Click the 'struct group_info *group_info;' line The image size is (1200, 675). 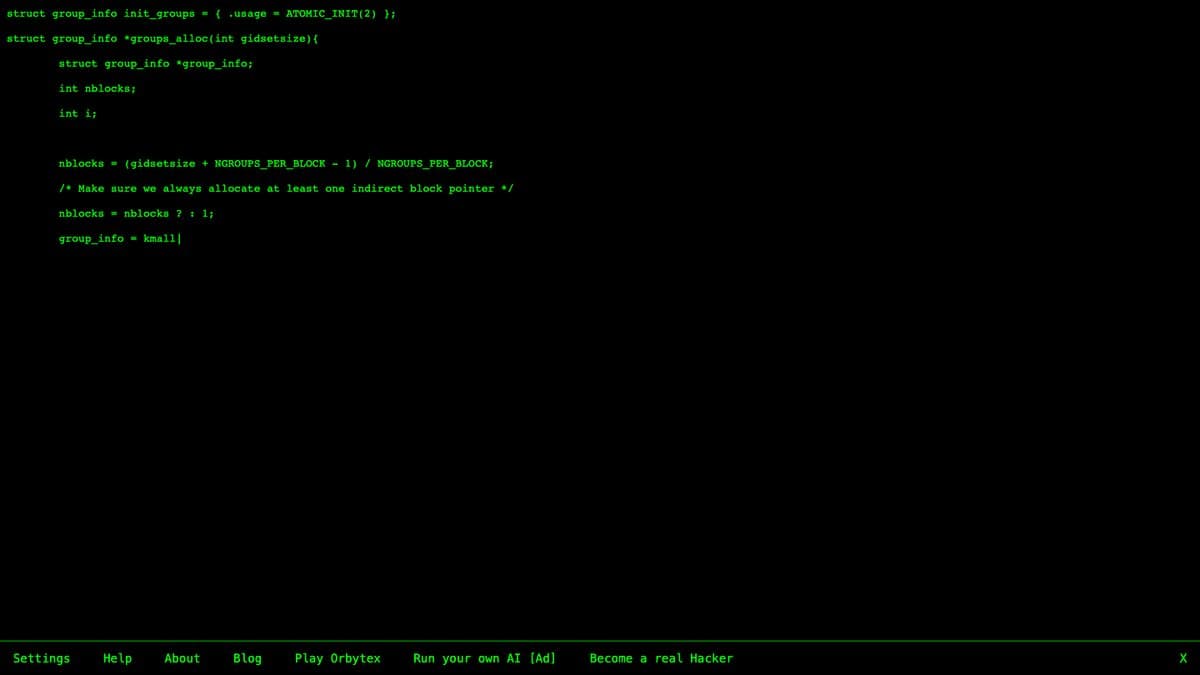pos(156,64)
